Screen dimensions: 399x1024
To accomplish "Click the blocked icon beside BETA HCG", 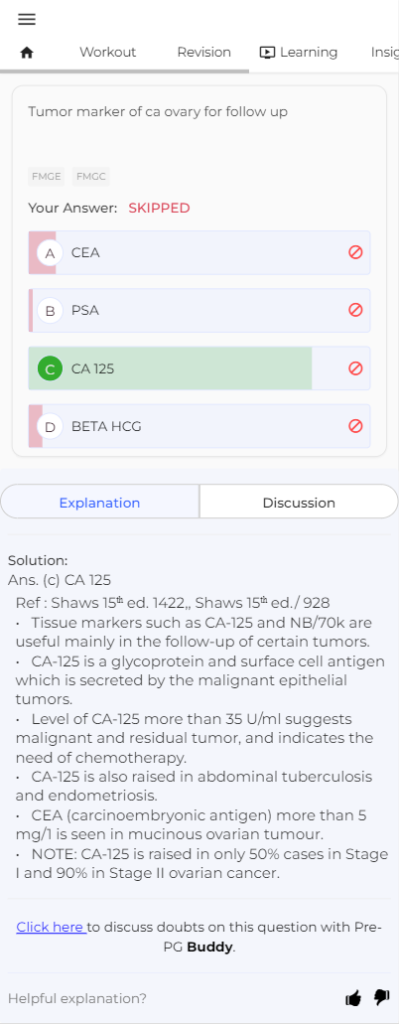I will (355, 426).
